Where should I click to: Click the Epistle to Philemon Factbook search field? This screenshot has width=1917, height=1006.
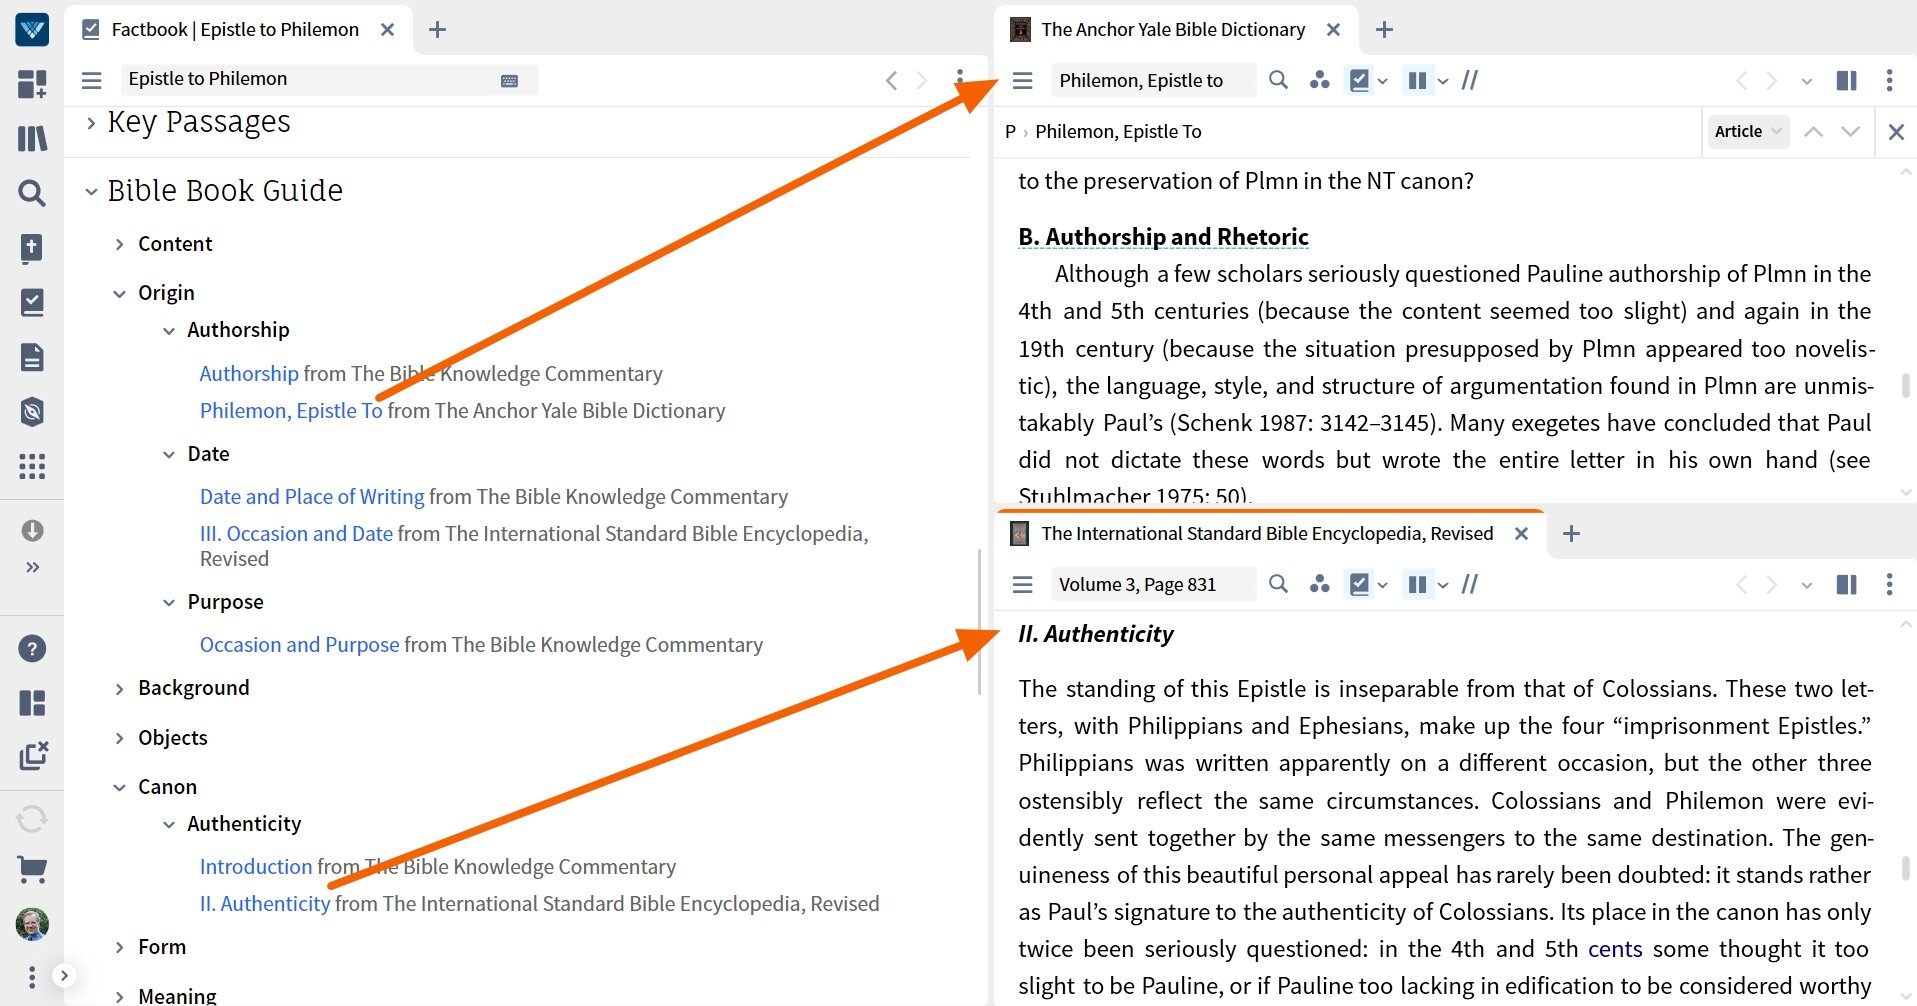click(x=330, y=80)
